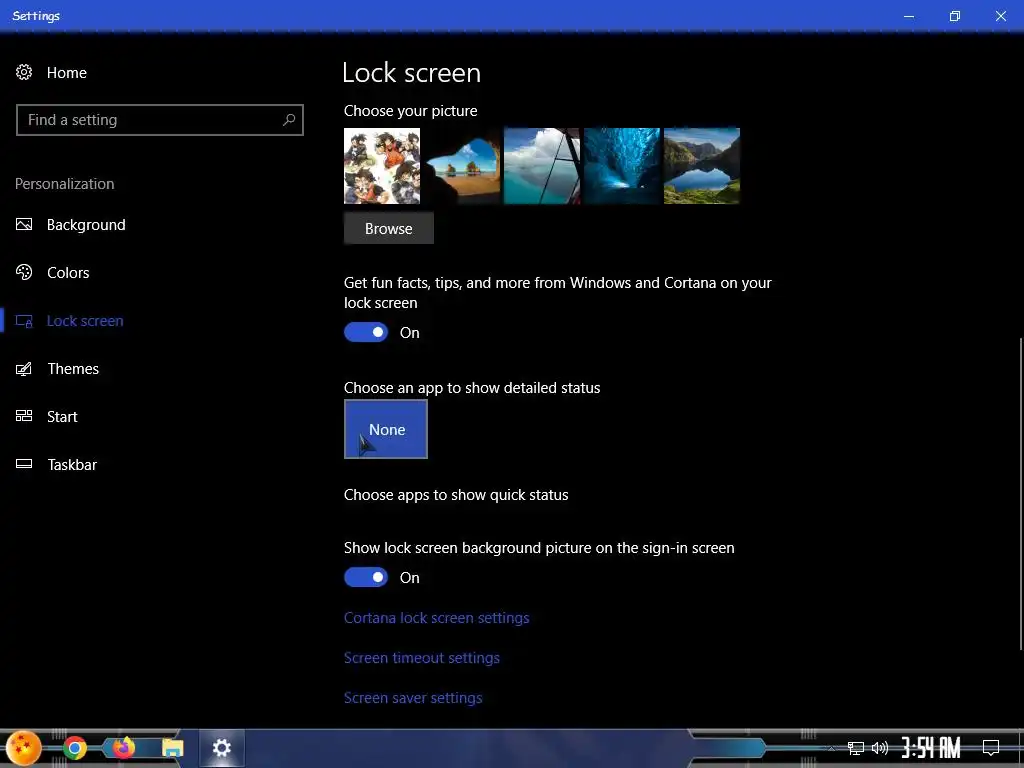Select the mountain lake picture thumbnail

(x=702, y=166)
